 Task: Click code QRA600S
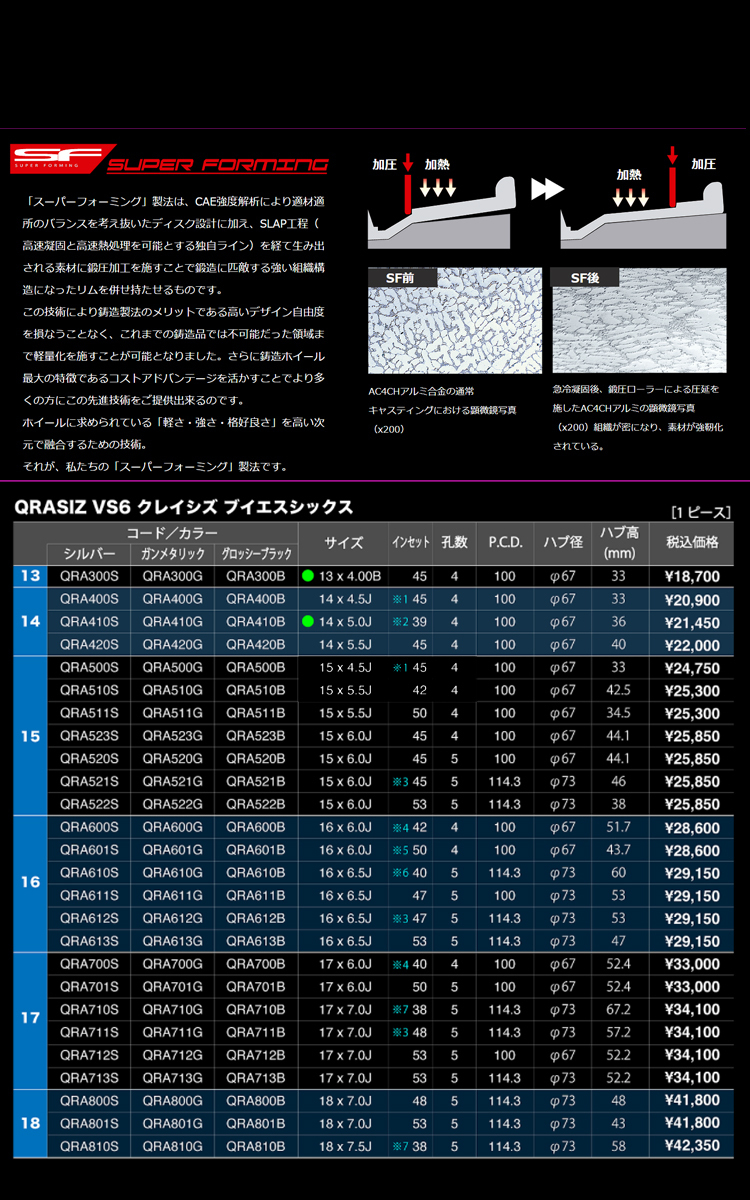click(89, 827)
